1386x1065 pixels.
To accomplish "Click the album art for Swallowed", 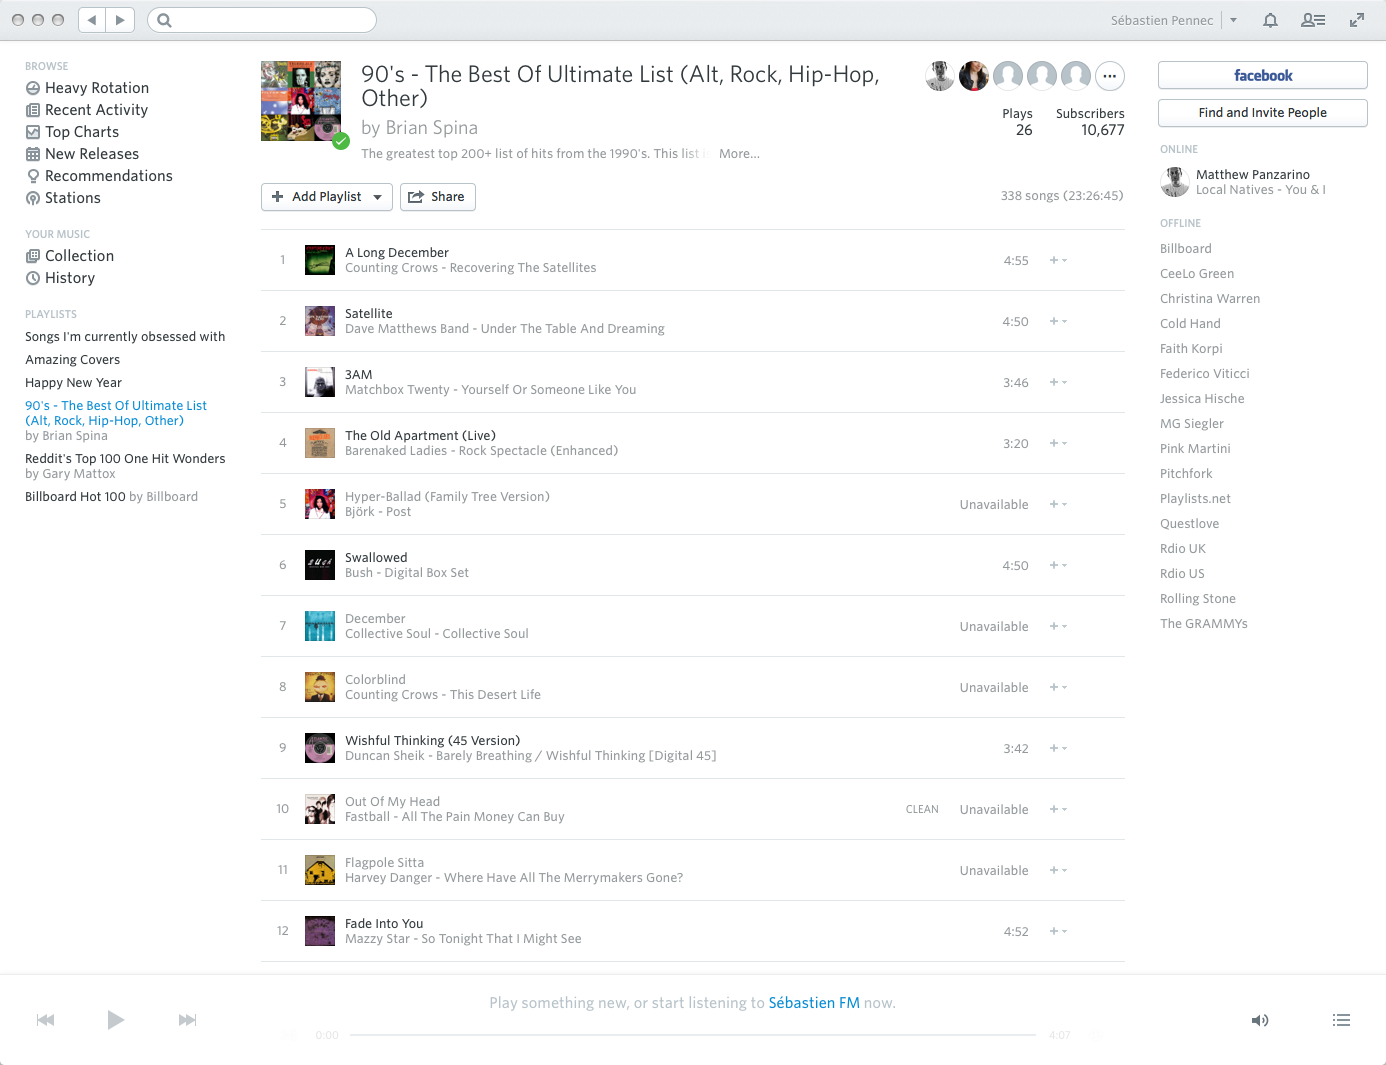I will [320, 565].
